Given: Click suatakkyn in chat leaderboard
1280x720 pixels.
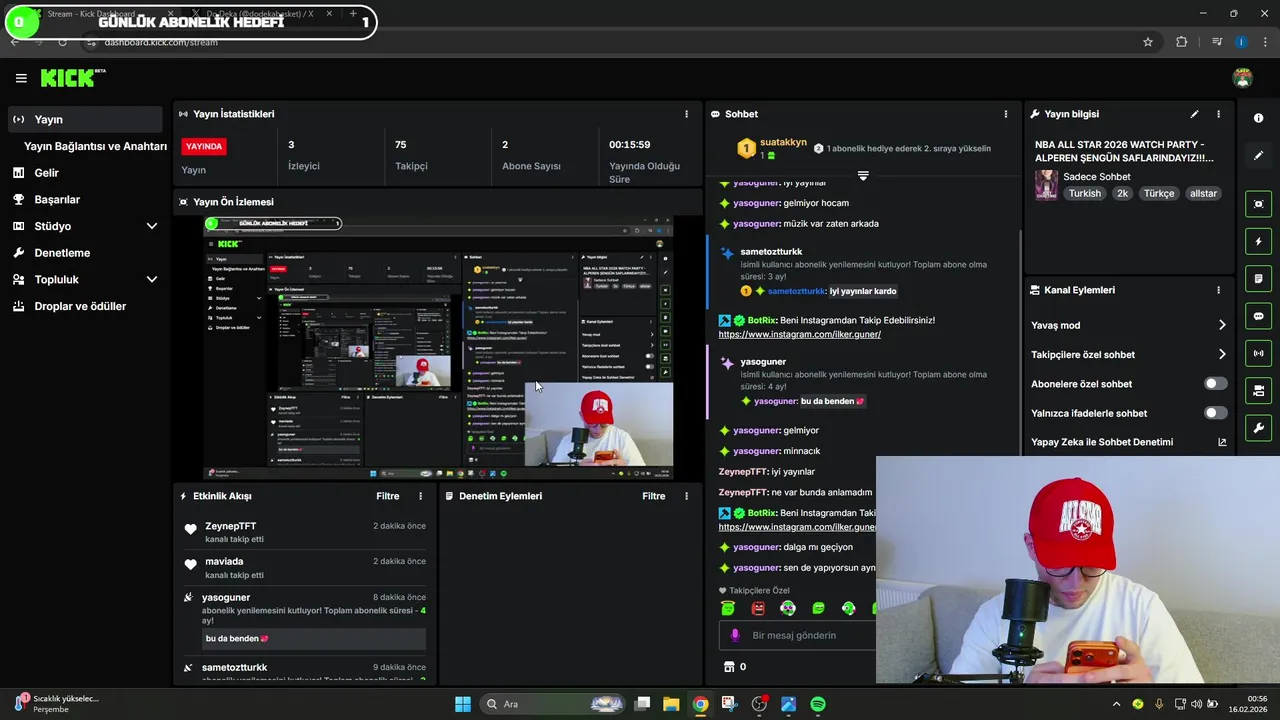Looking at the screenshot, I should pos(783,142).
